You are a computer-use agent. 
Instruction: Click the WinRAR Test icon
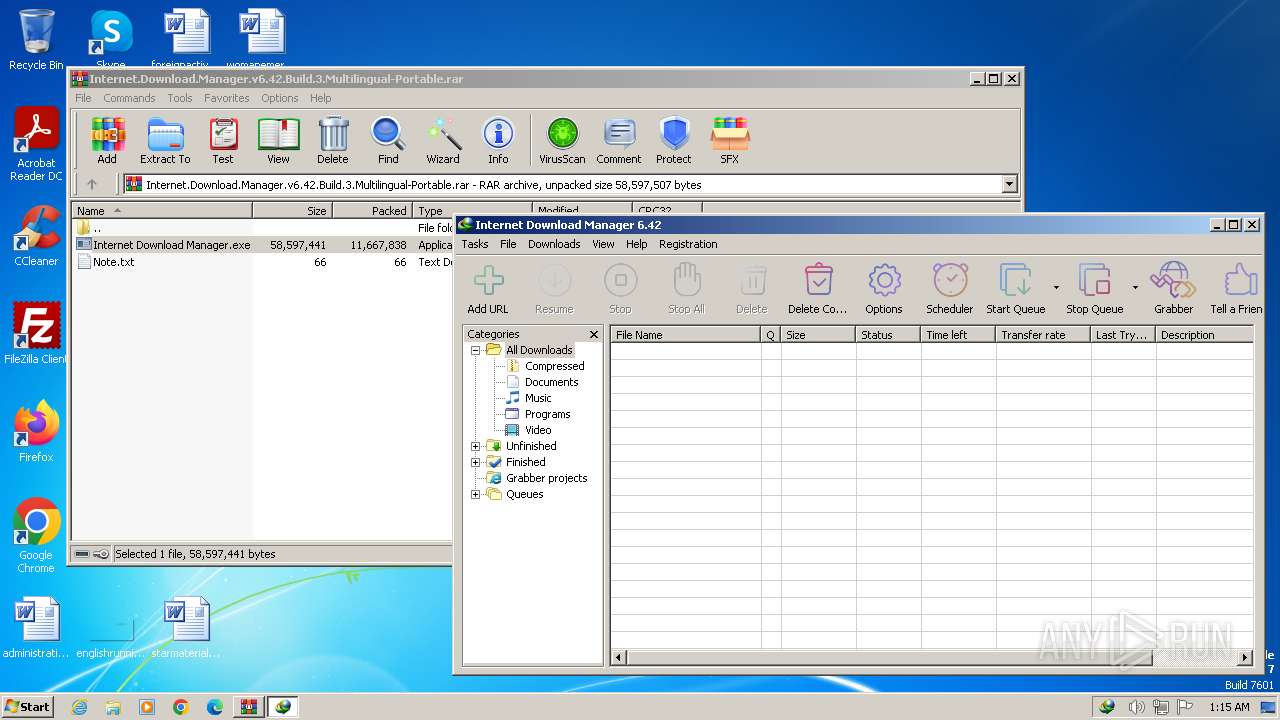pyautogui.click(x=223, y=141)
